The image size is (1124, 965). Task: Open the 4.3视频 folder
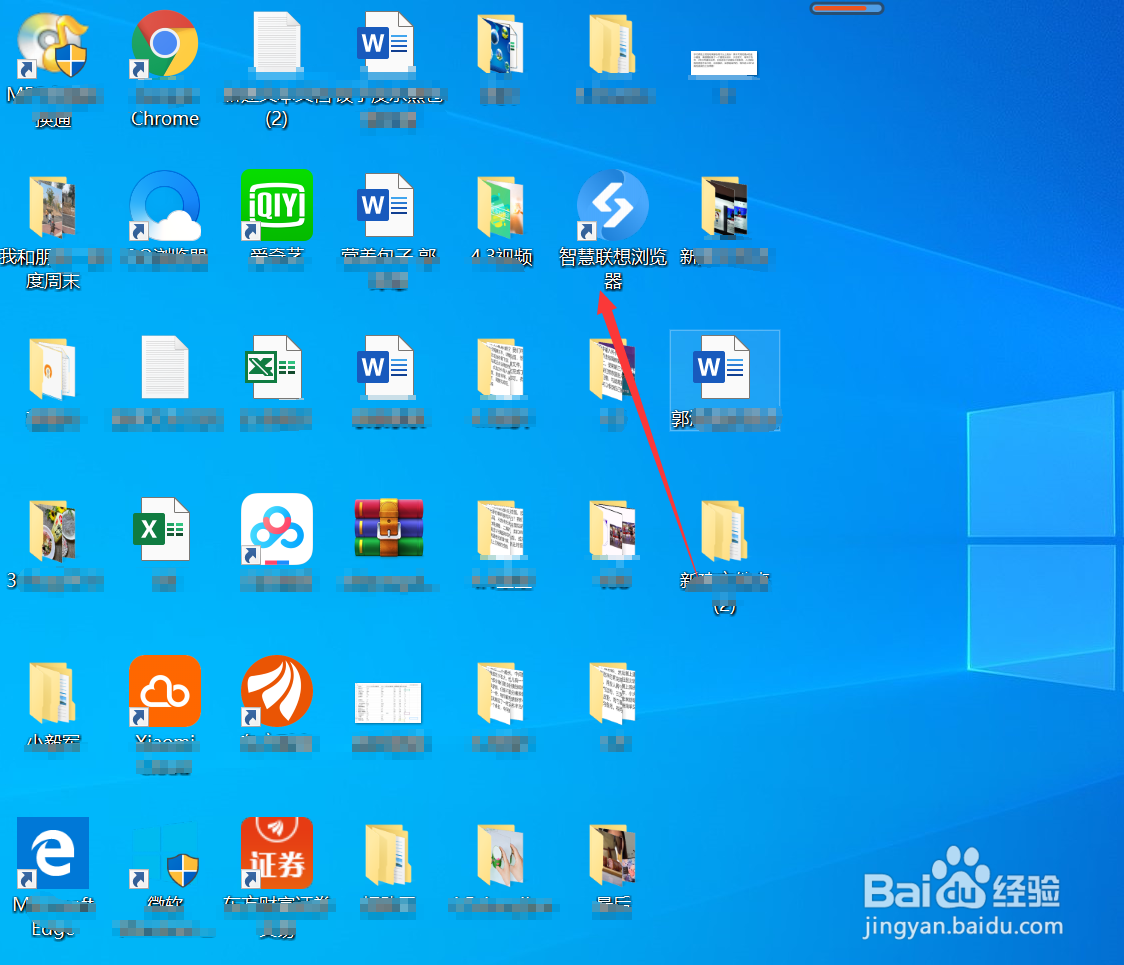(500, 207)
